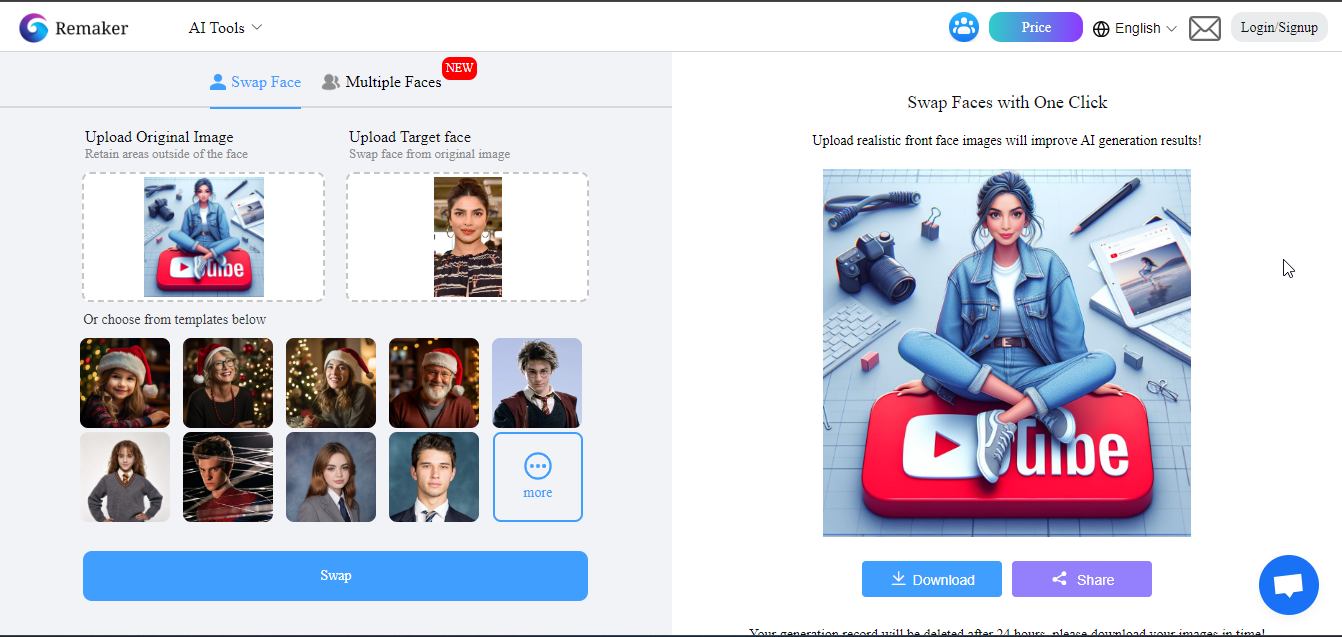
Task: Click the Remaker logo icon
Action: coord(34,28)
